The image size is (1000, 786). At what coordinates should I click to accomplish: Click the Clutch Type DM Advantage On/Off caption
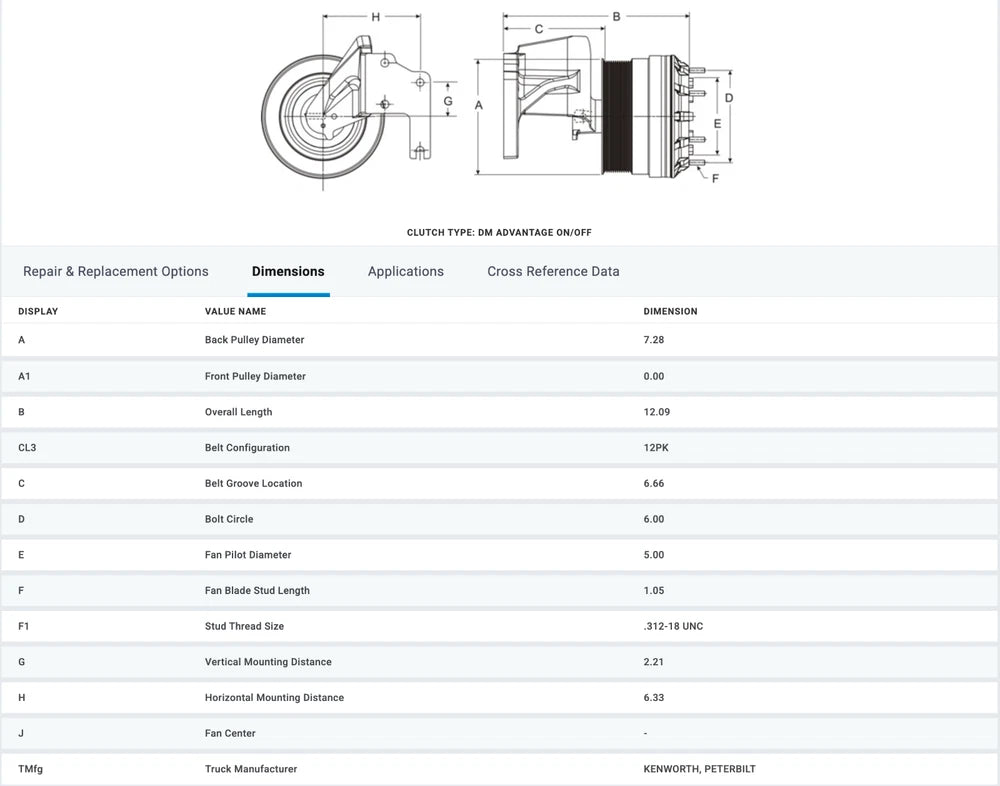tap(499, 232)
